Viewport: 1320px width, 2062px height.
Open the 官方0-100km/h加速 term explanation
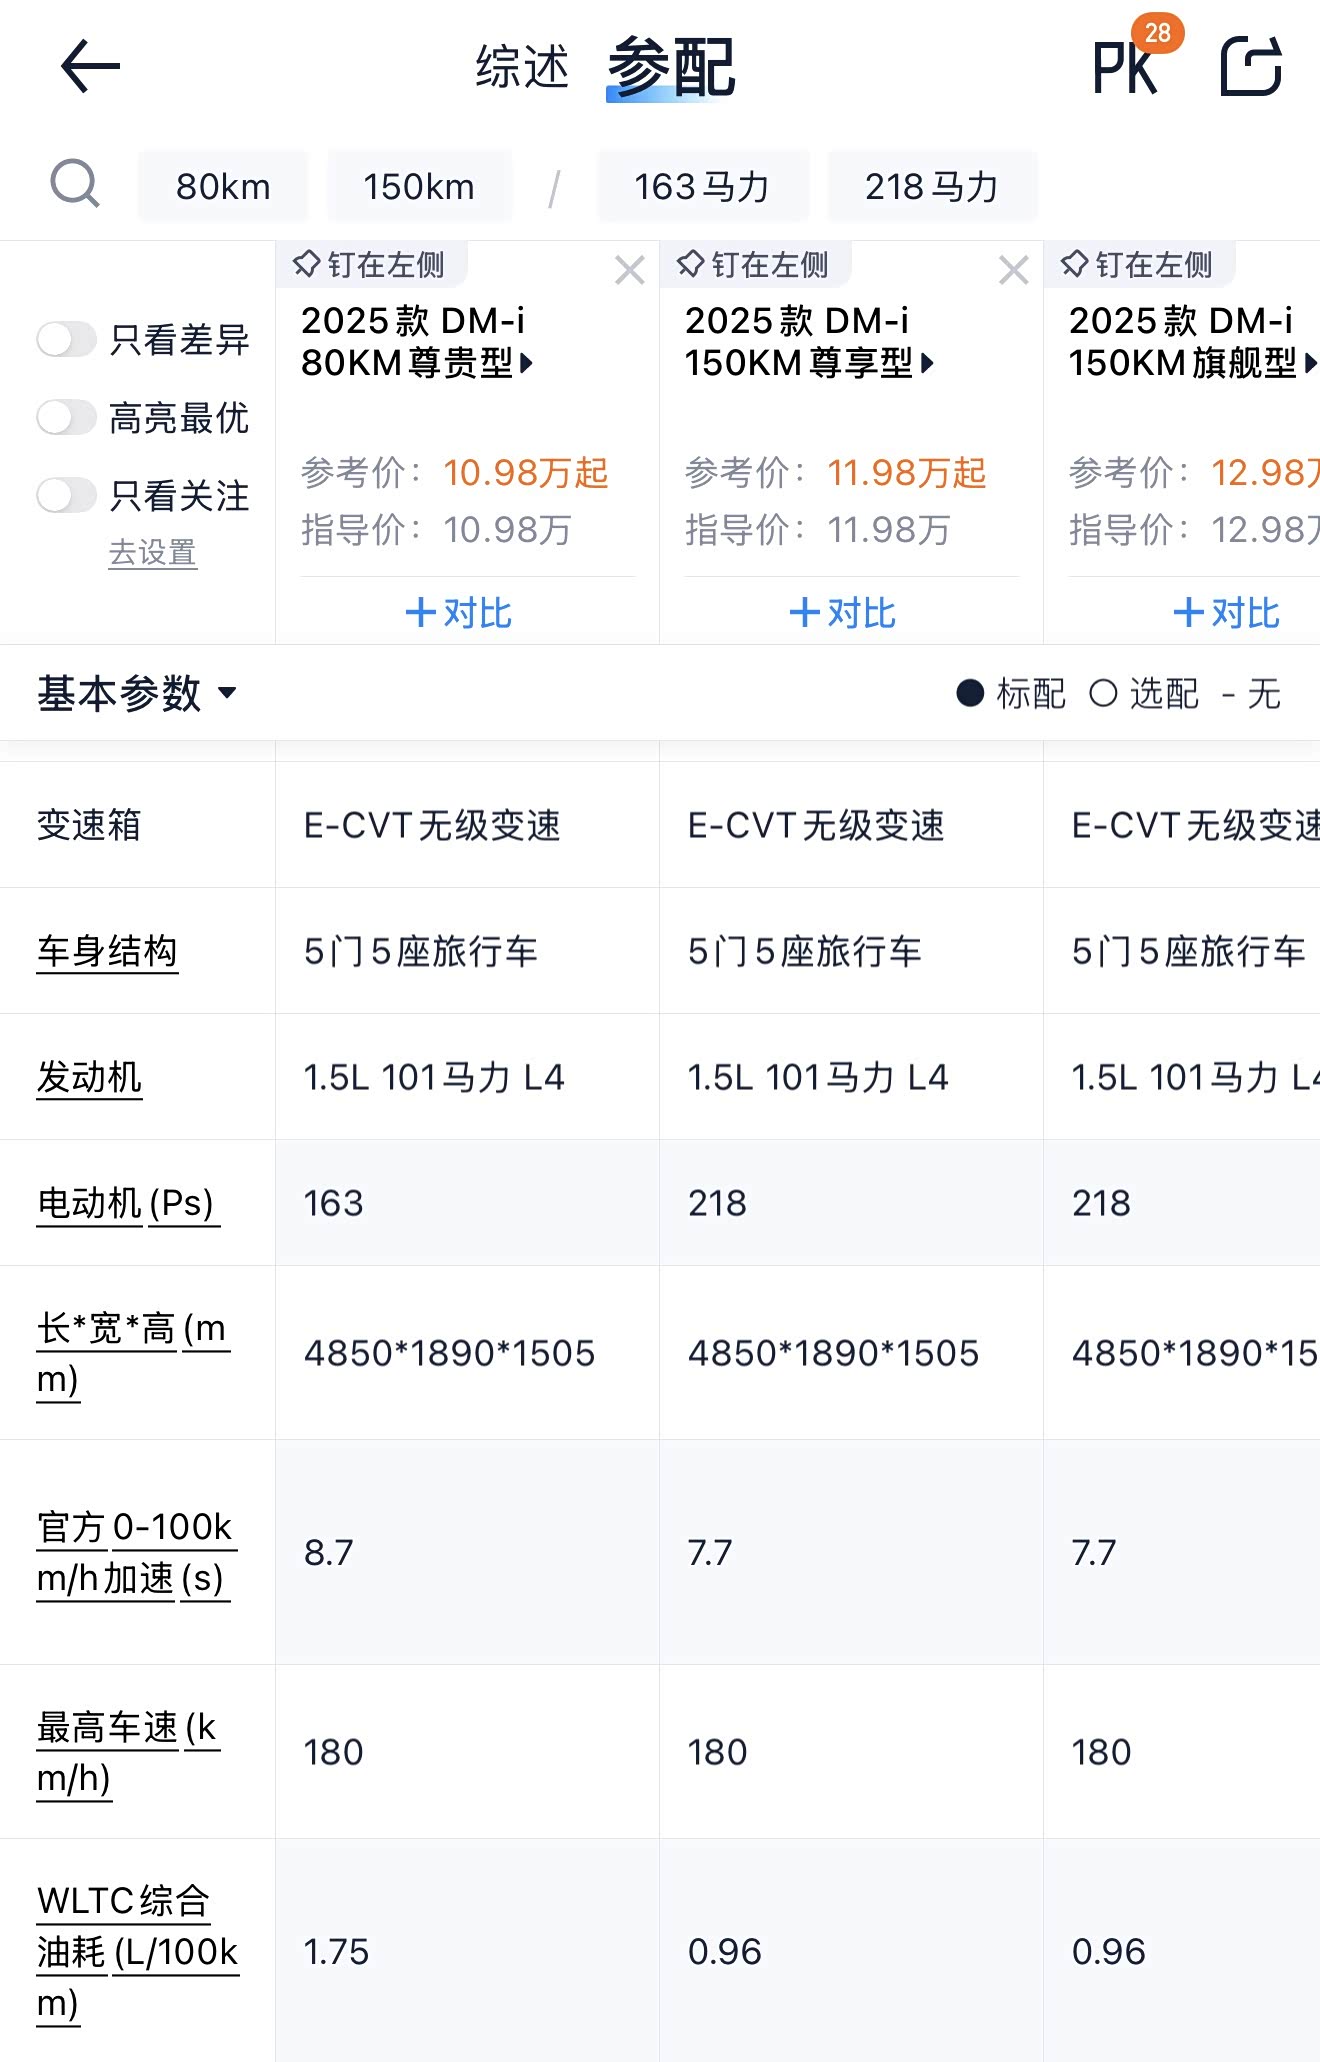135,1553
